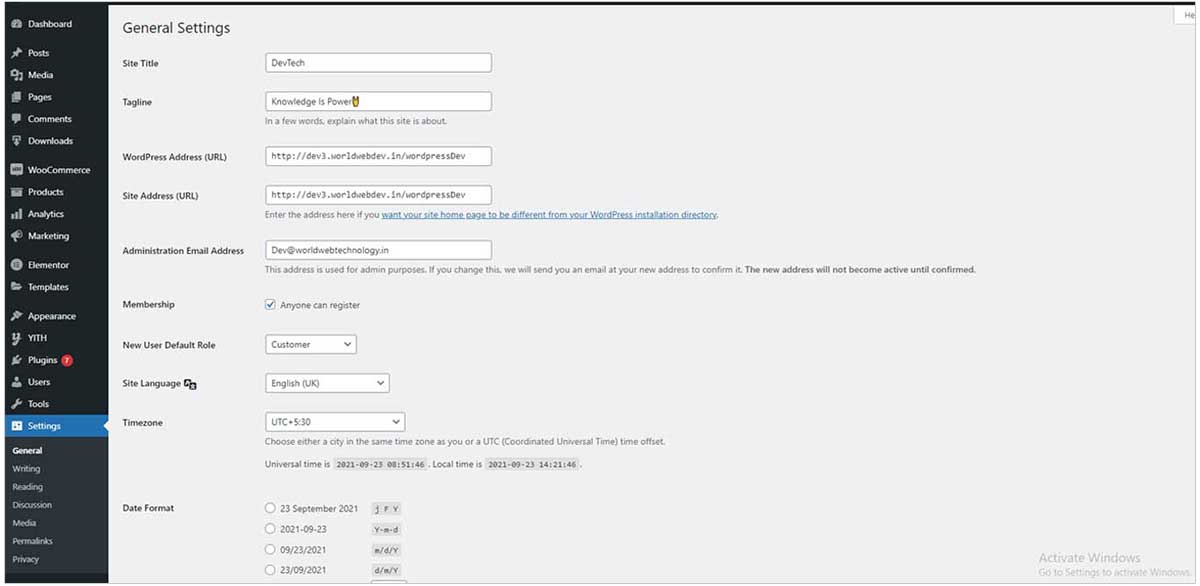
Task: Click the WooCommerce logo icon
Action: [16, 170]
